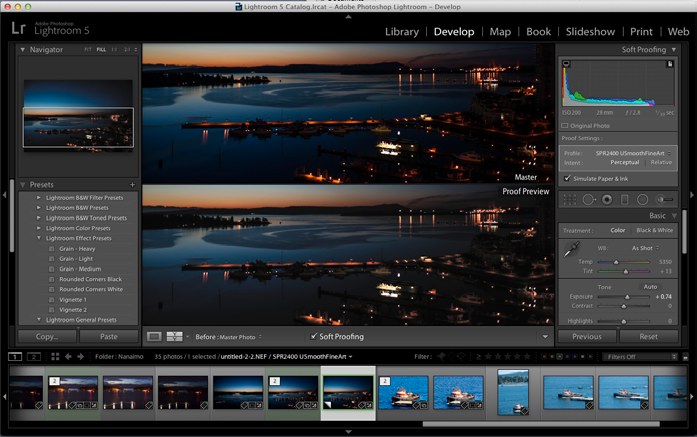Switch to Before/After split view
The image size is (697, 437).
tap(174, 337)
